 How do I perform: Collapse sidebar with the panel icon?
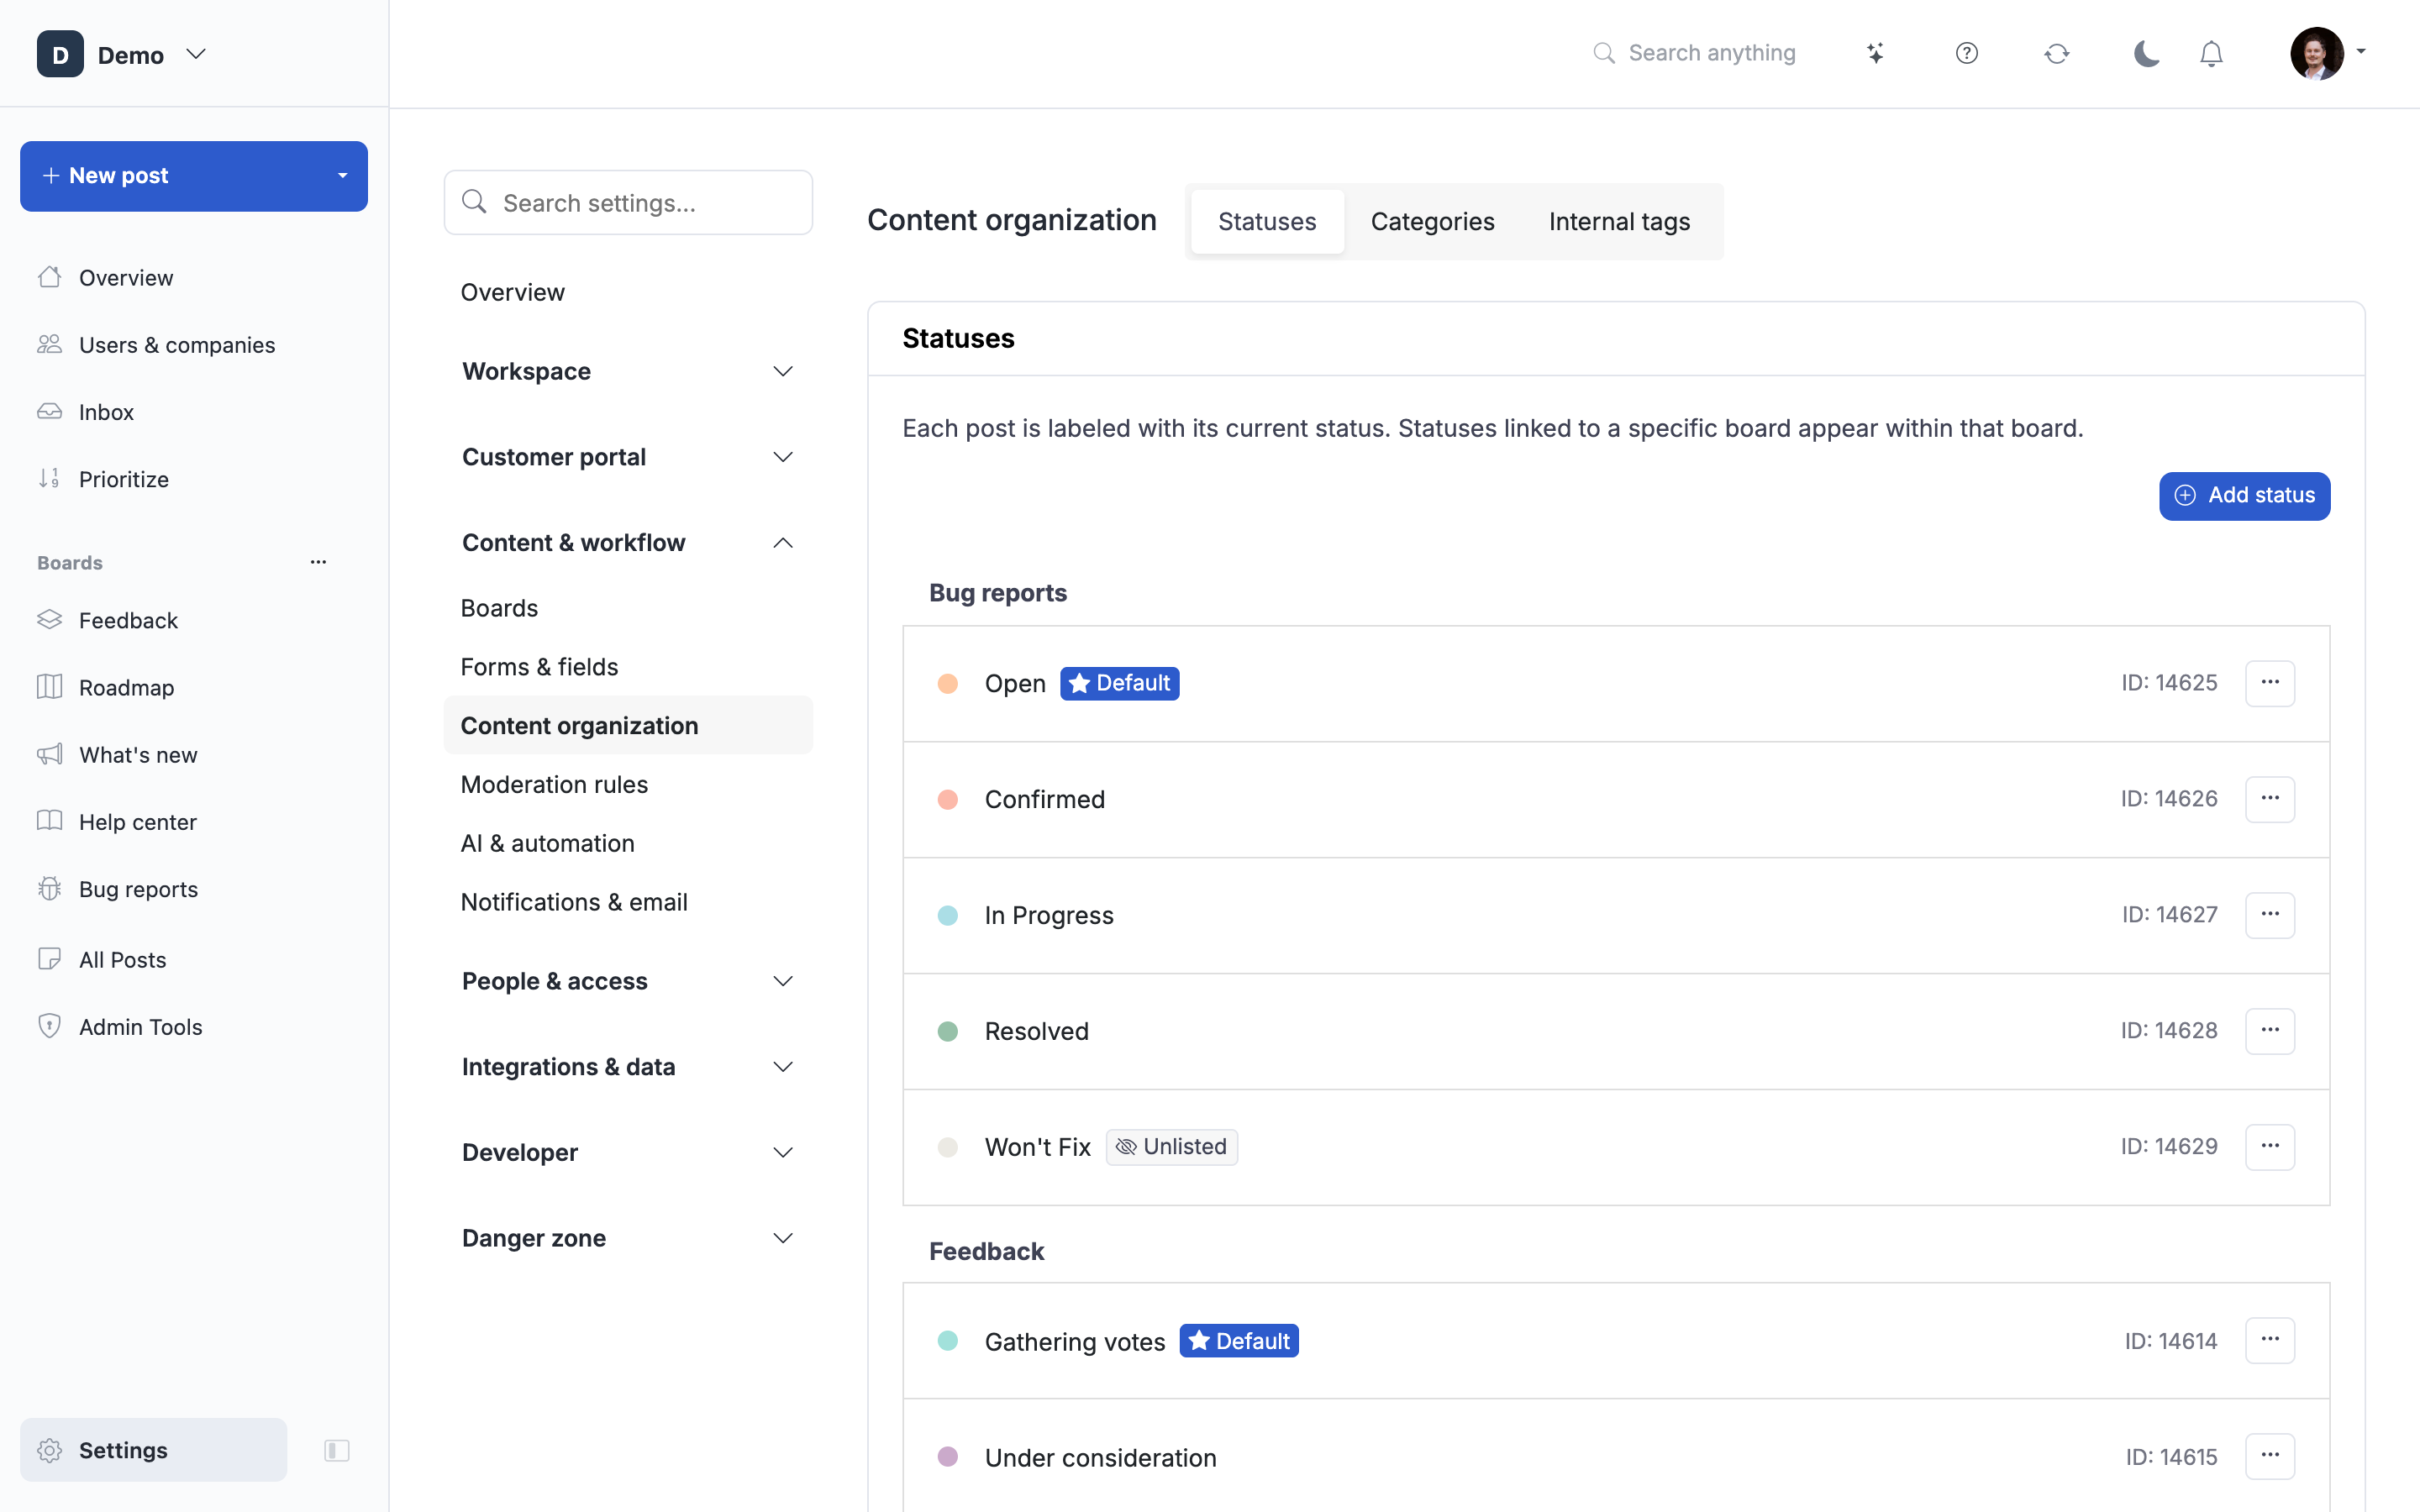pos(337,1450)
